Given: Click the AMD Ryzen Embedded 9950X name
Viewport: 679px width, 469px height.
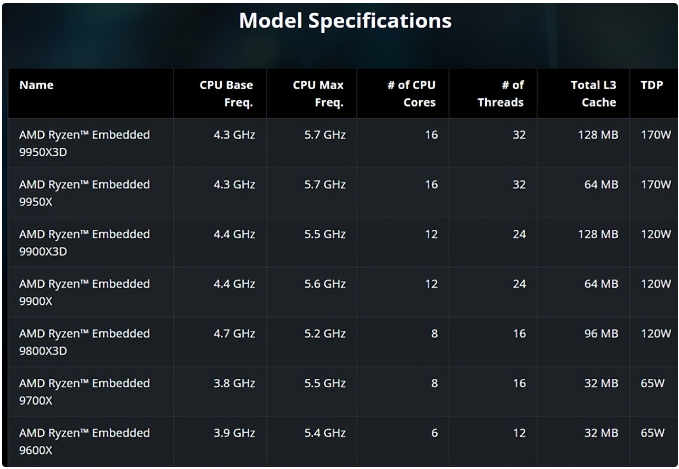Looking at the screenshot, I should pyautogui.click(x=84, y=192).
